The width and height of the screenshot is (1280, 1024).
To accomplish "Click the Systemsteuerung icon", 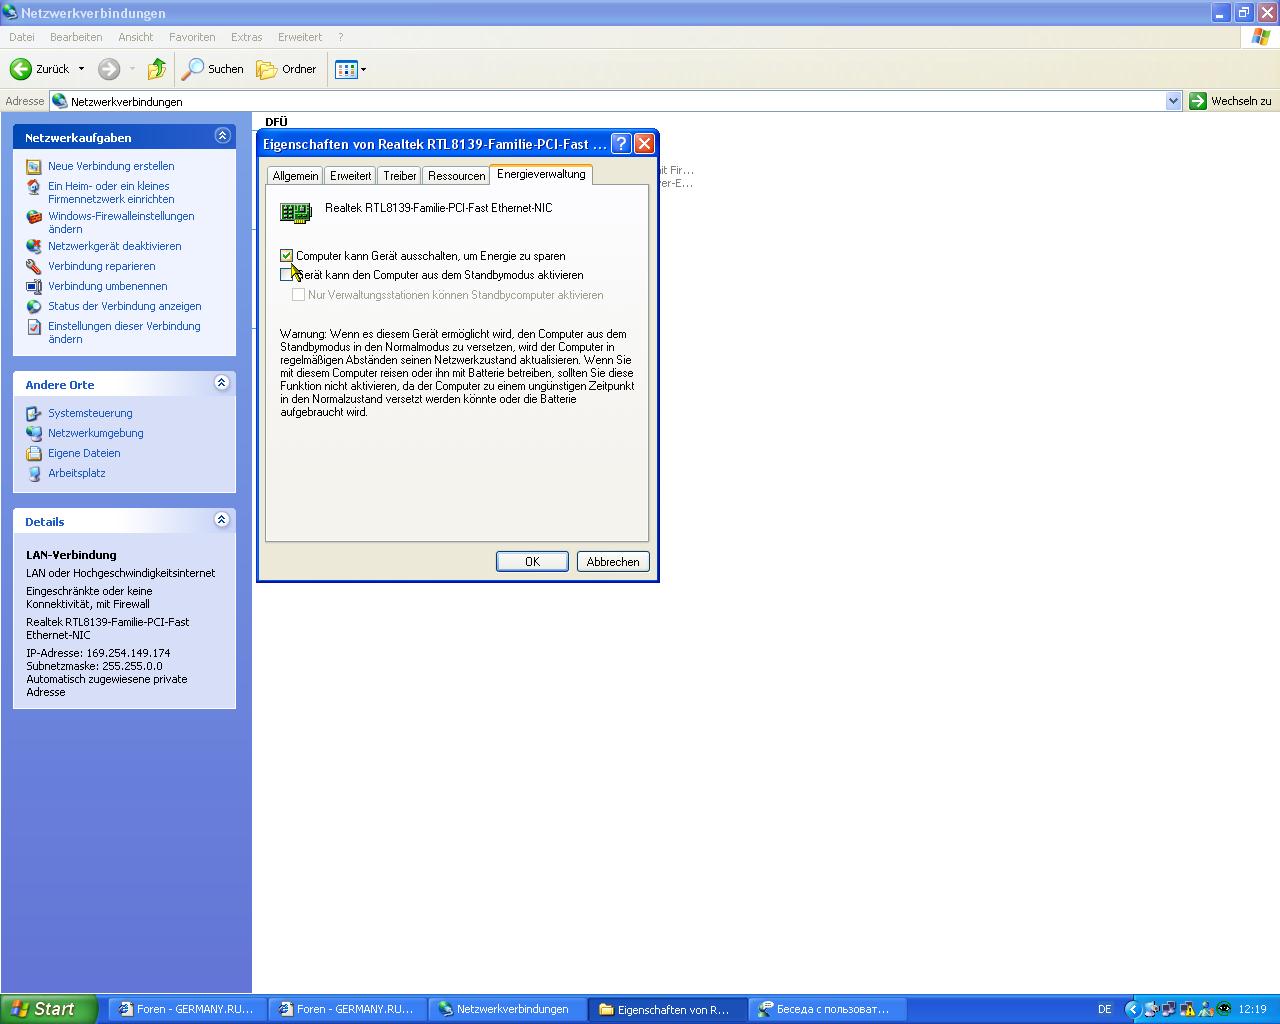I will coord(34,413).
